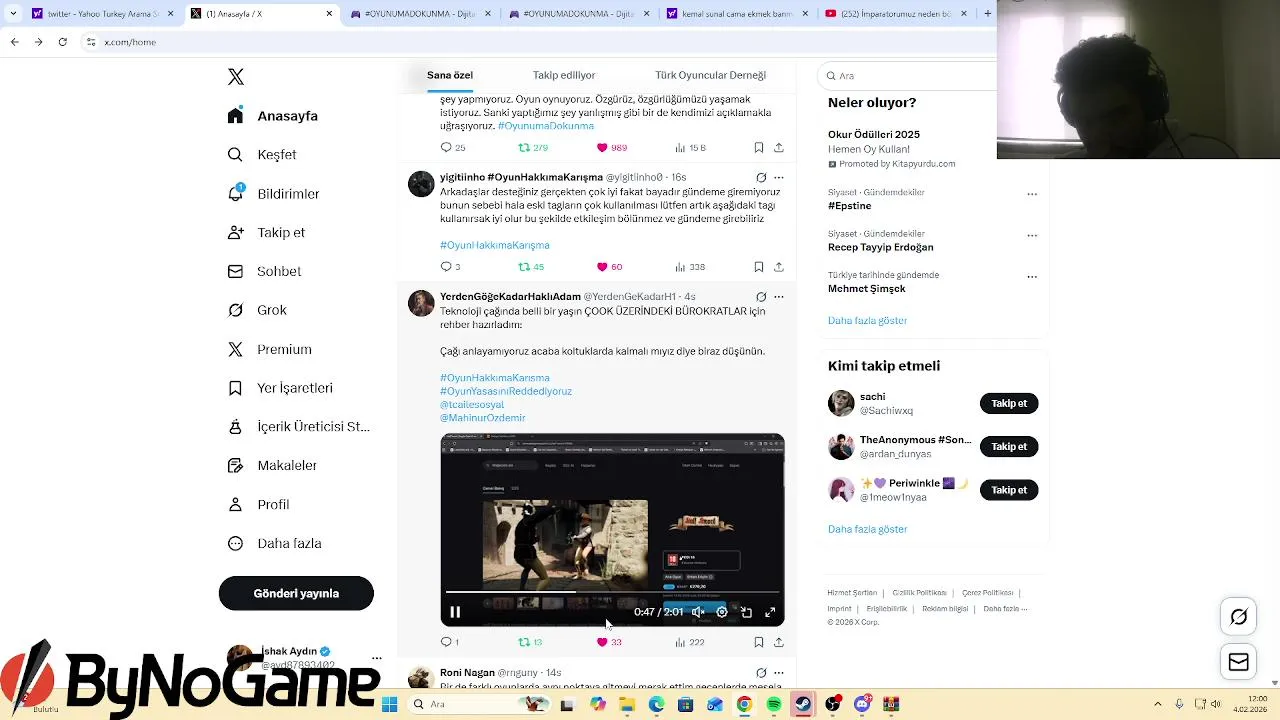Open Takip et sidebar item

(x=266, y=233)
